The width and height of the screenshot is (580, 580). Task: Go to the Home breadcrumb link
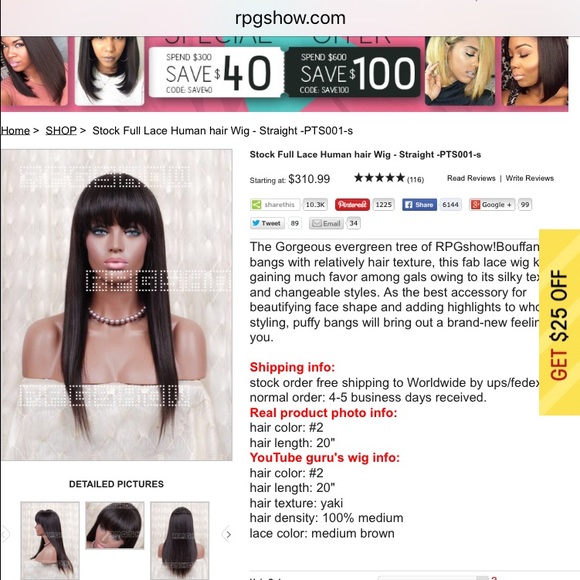[15, 131]
